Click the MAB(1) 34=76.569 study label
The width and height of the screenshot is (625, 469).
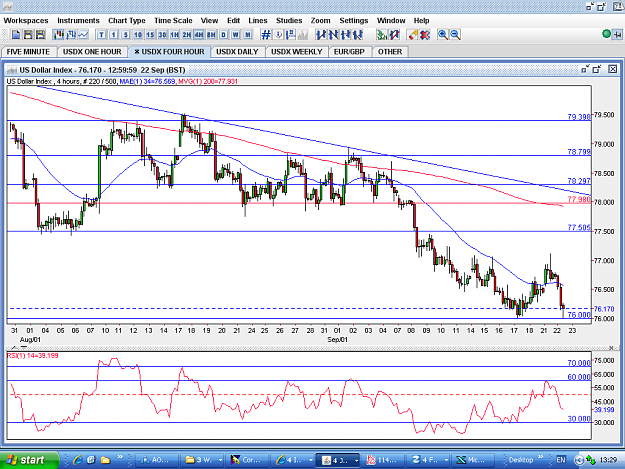(147, 81)
